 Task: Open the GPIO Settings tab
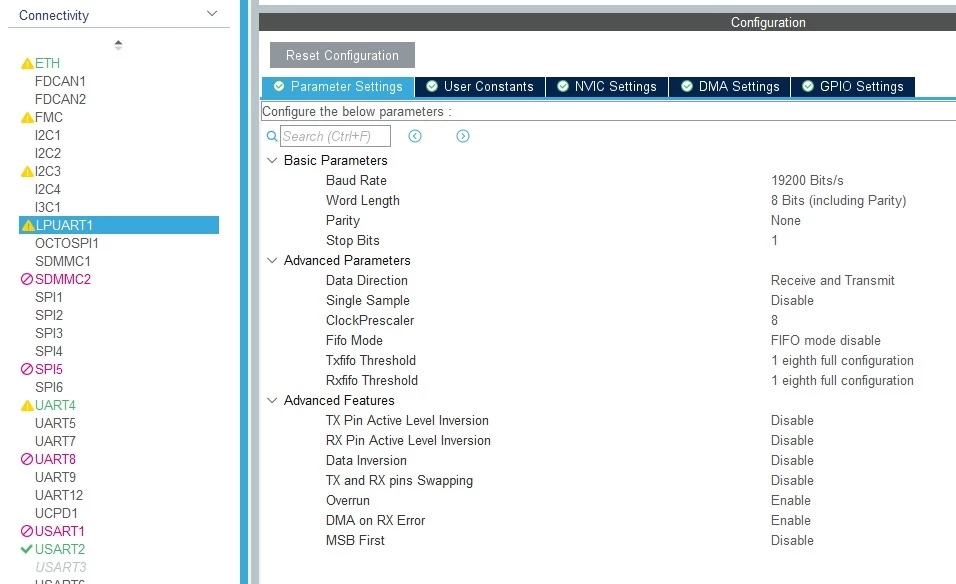click(x=853, y=87)
